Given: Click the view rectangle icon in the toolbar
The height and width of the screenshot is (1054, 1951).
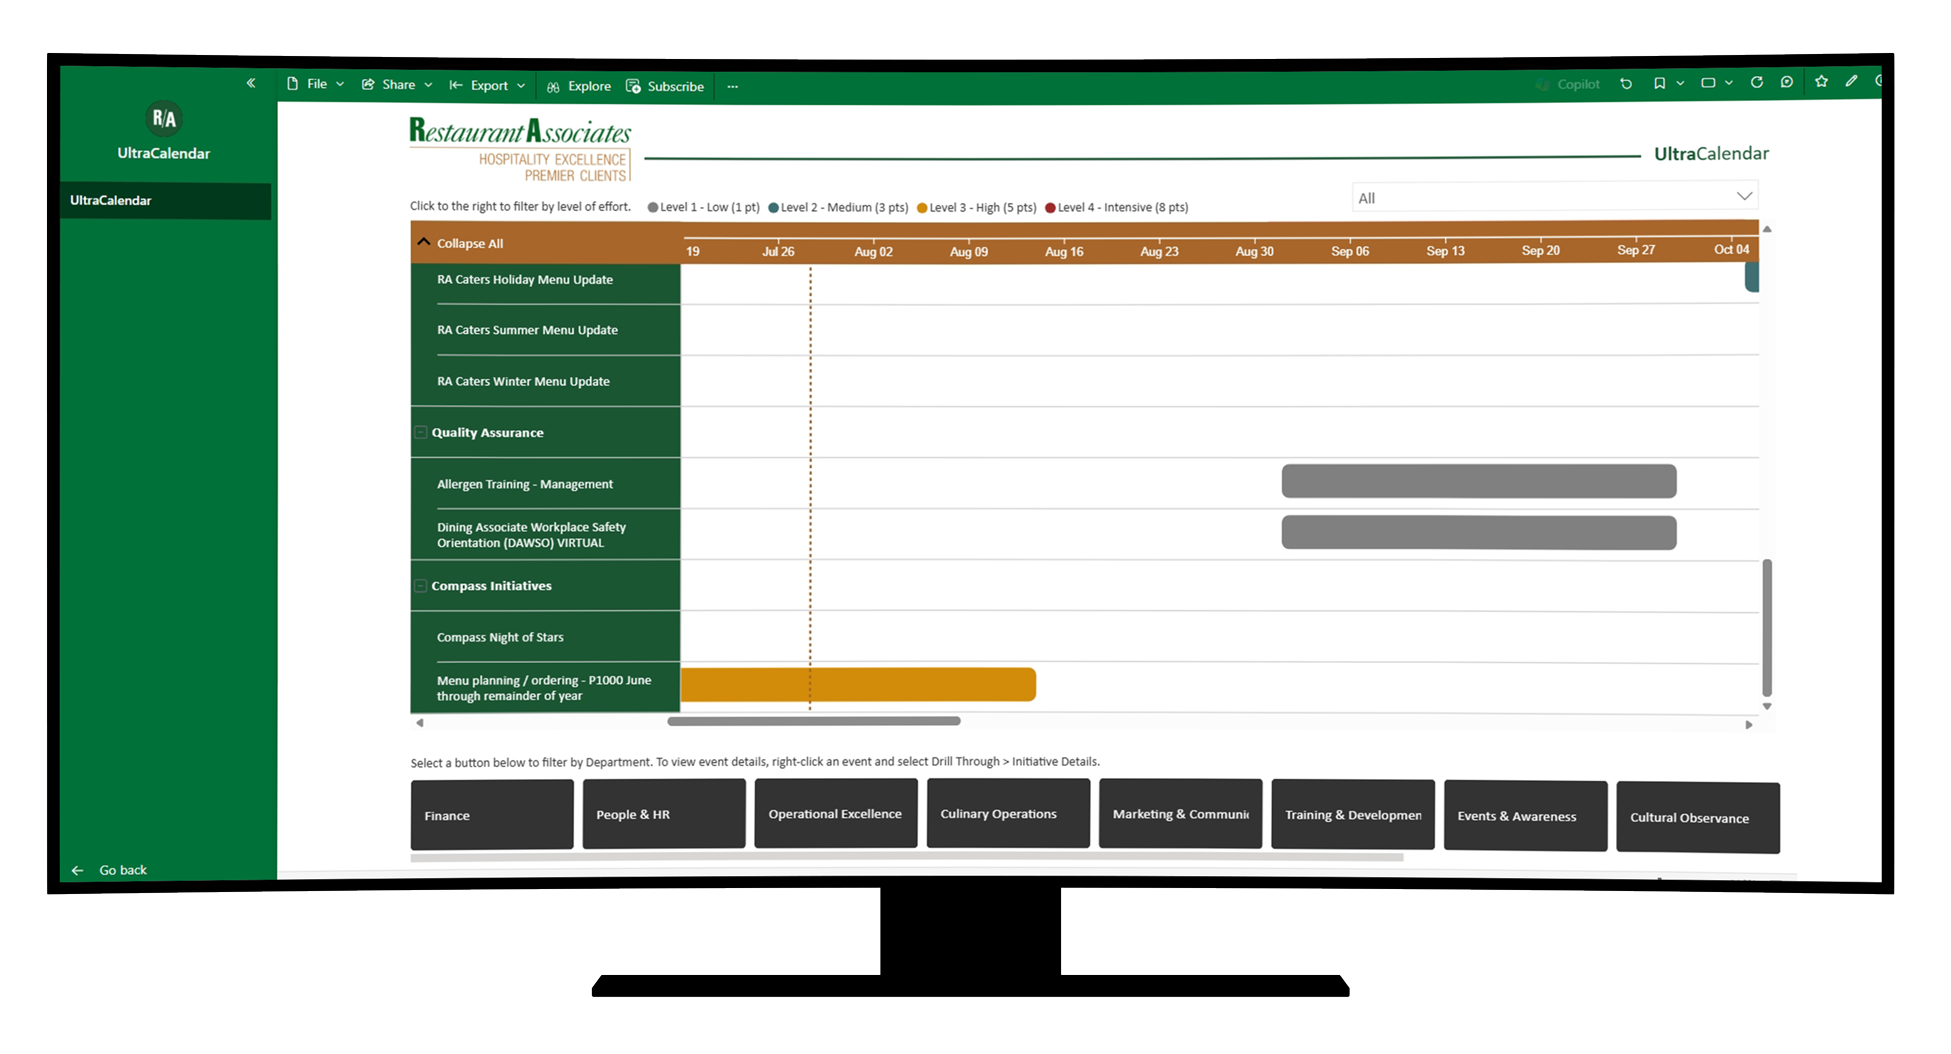Looking at the screenshot, I should pyautogui.click(x=1708, y=83).
